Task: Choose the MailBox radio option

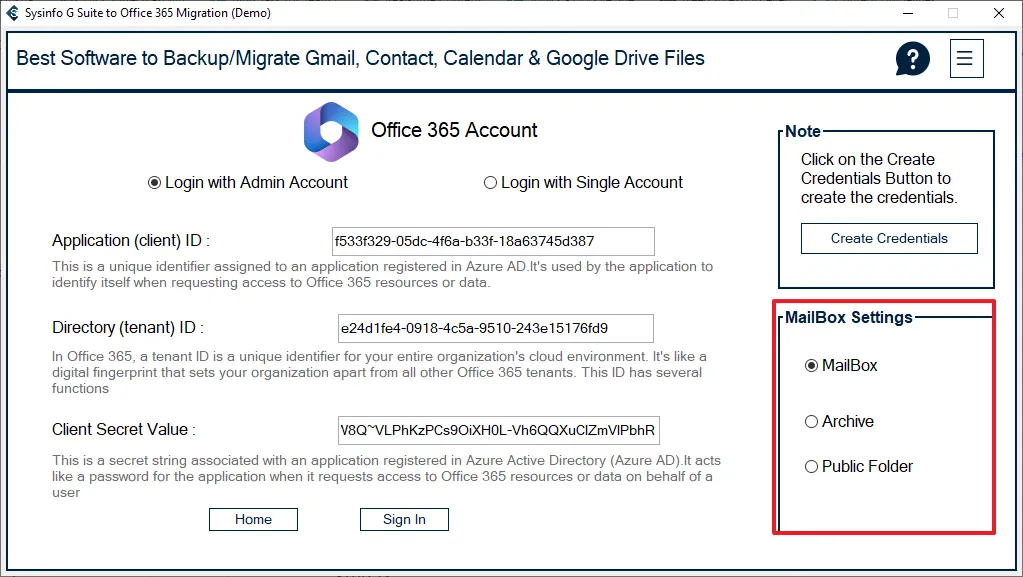Action: [841, 366]
